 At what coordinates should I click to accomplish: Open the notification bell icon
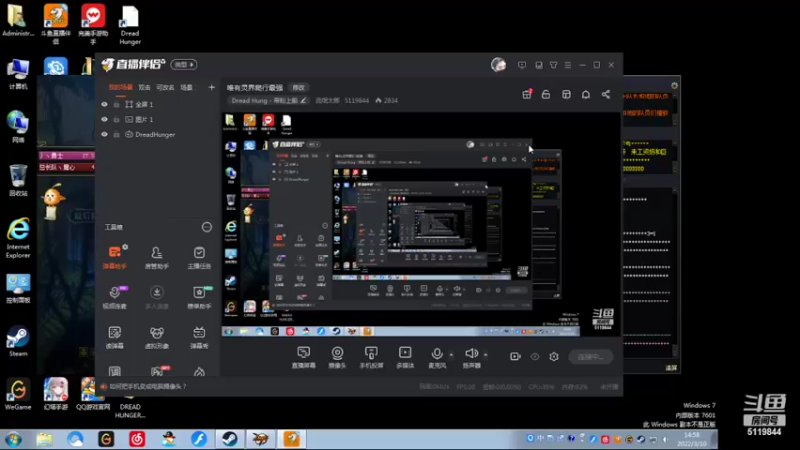[586, 94]
